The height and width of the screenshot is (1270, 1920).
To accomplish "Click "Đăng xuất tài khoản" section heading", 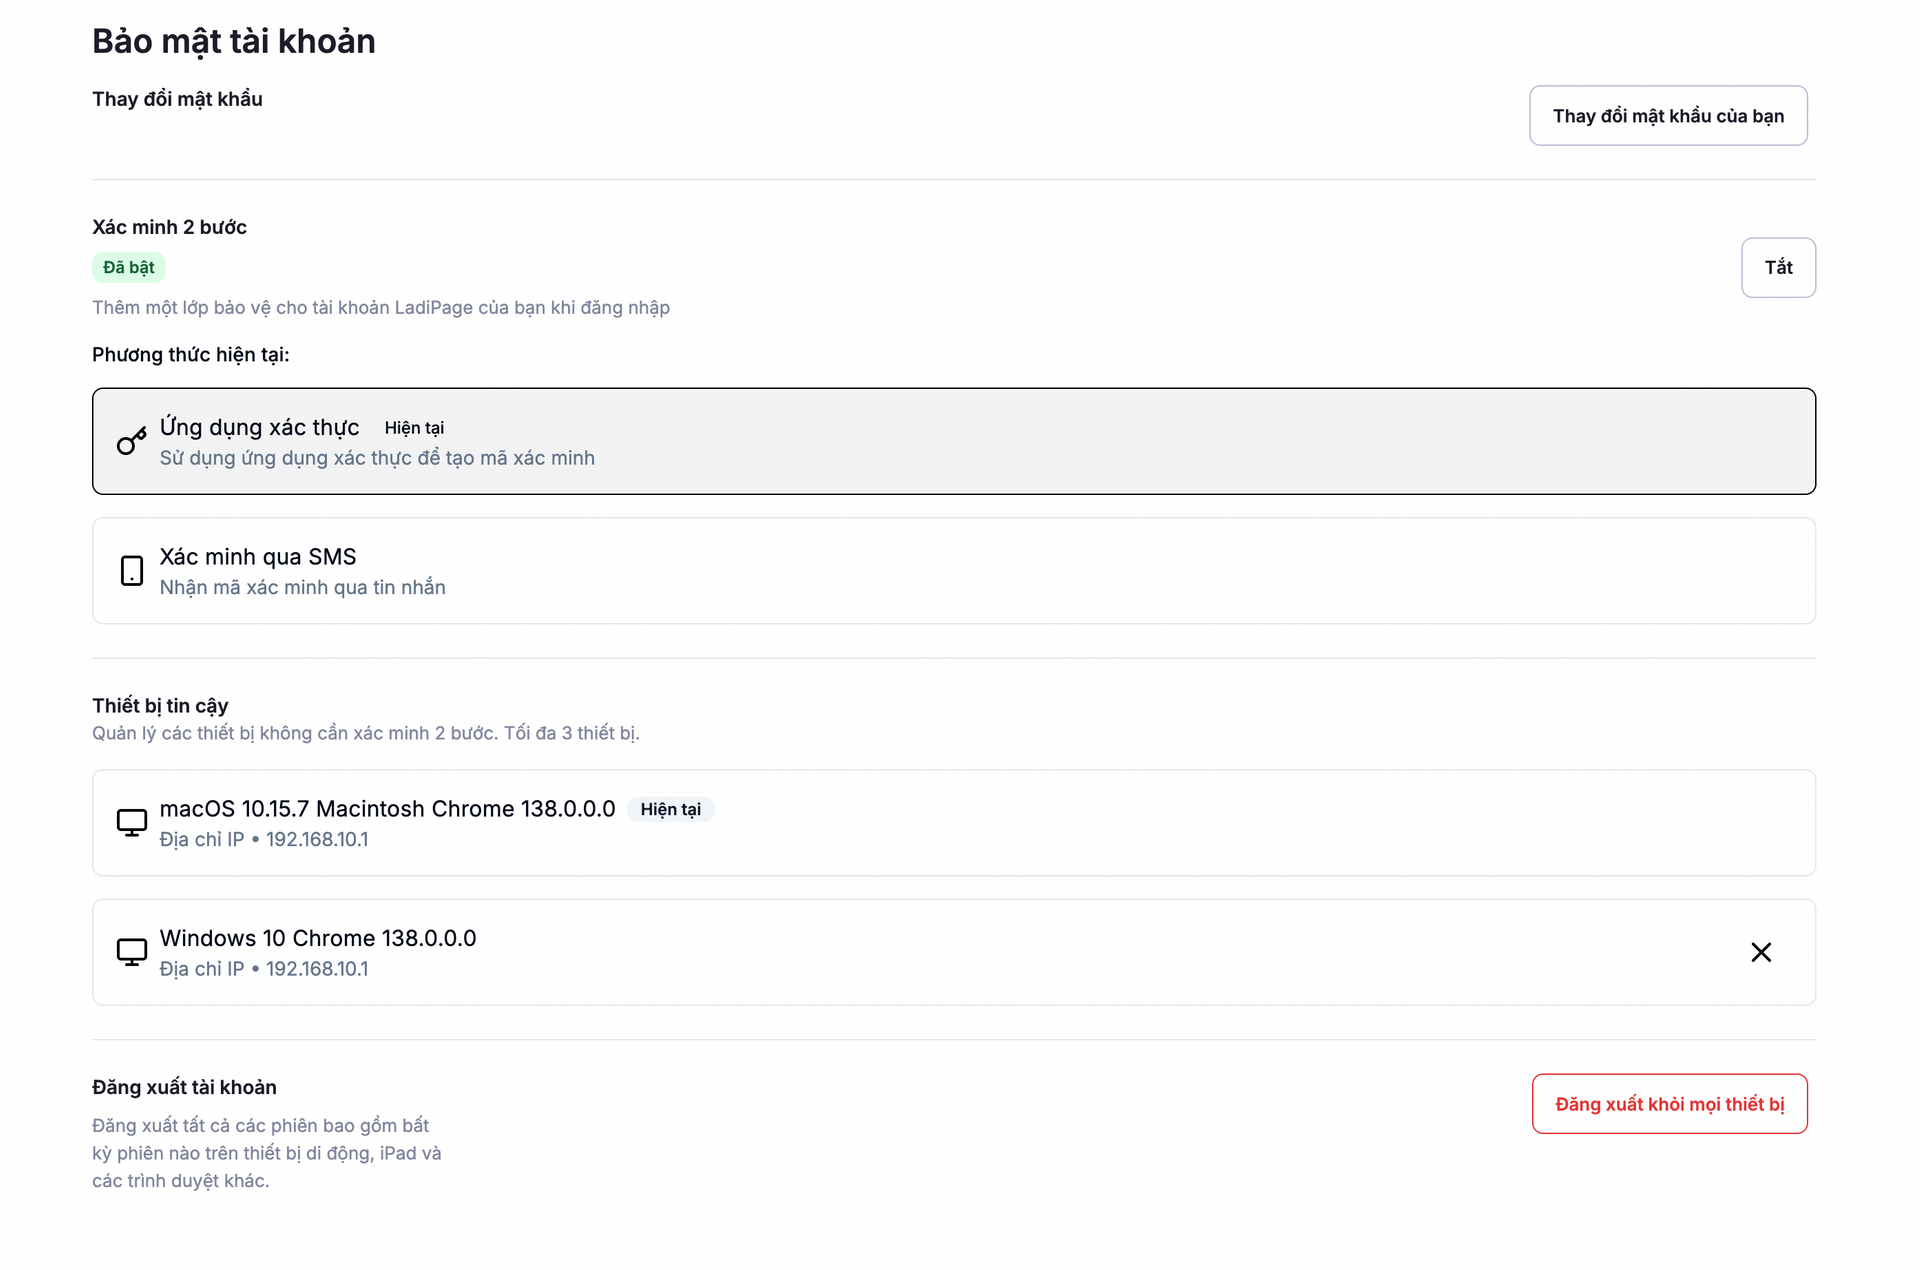I will [184, 1087].
